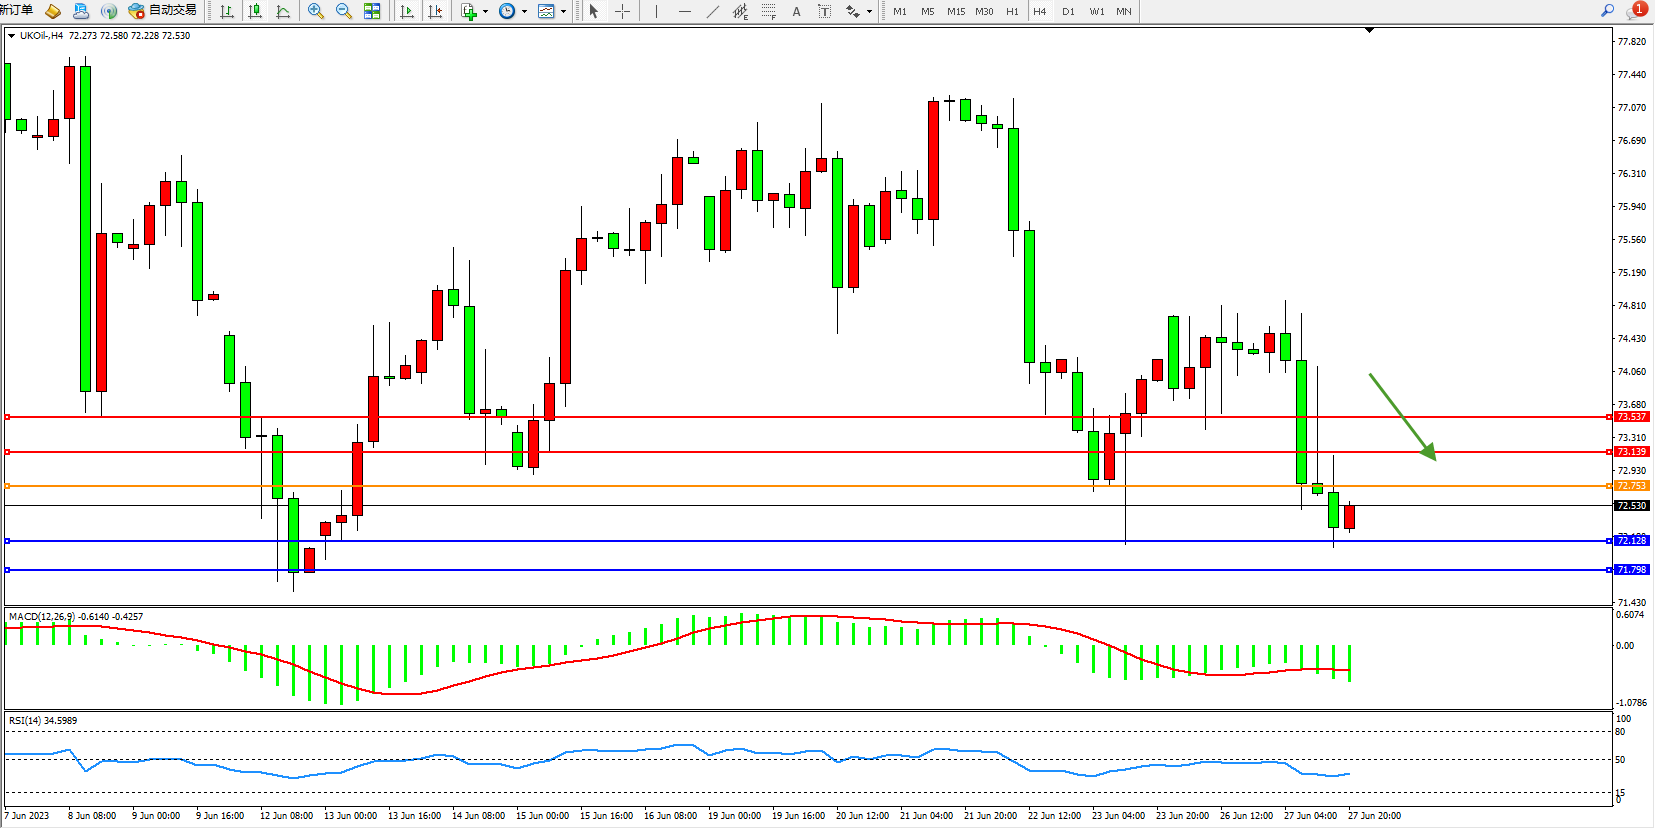Screen dimensions: 1655x829
Task: Select the orange 72.753 horizontal line
Action: pyautogui.click(x=800, y=486)
